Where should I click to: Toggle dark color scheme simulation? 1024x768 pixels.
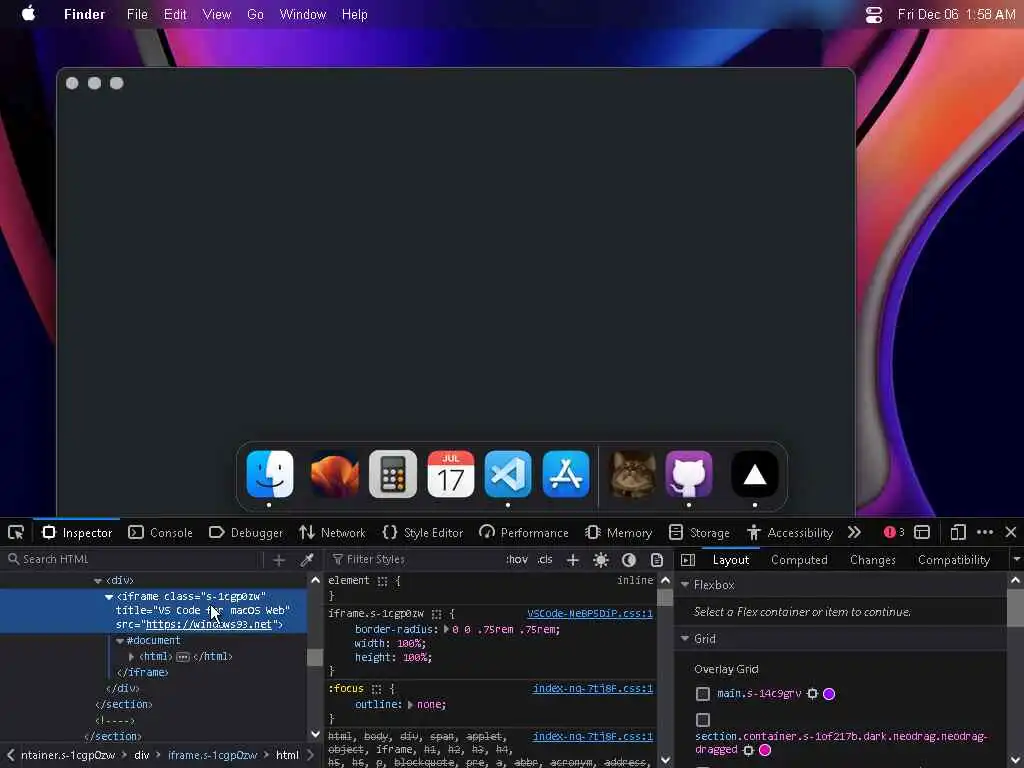[629, 560]
